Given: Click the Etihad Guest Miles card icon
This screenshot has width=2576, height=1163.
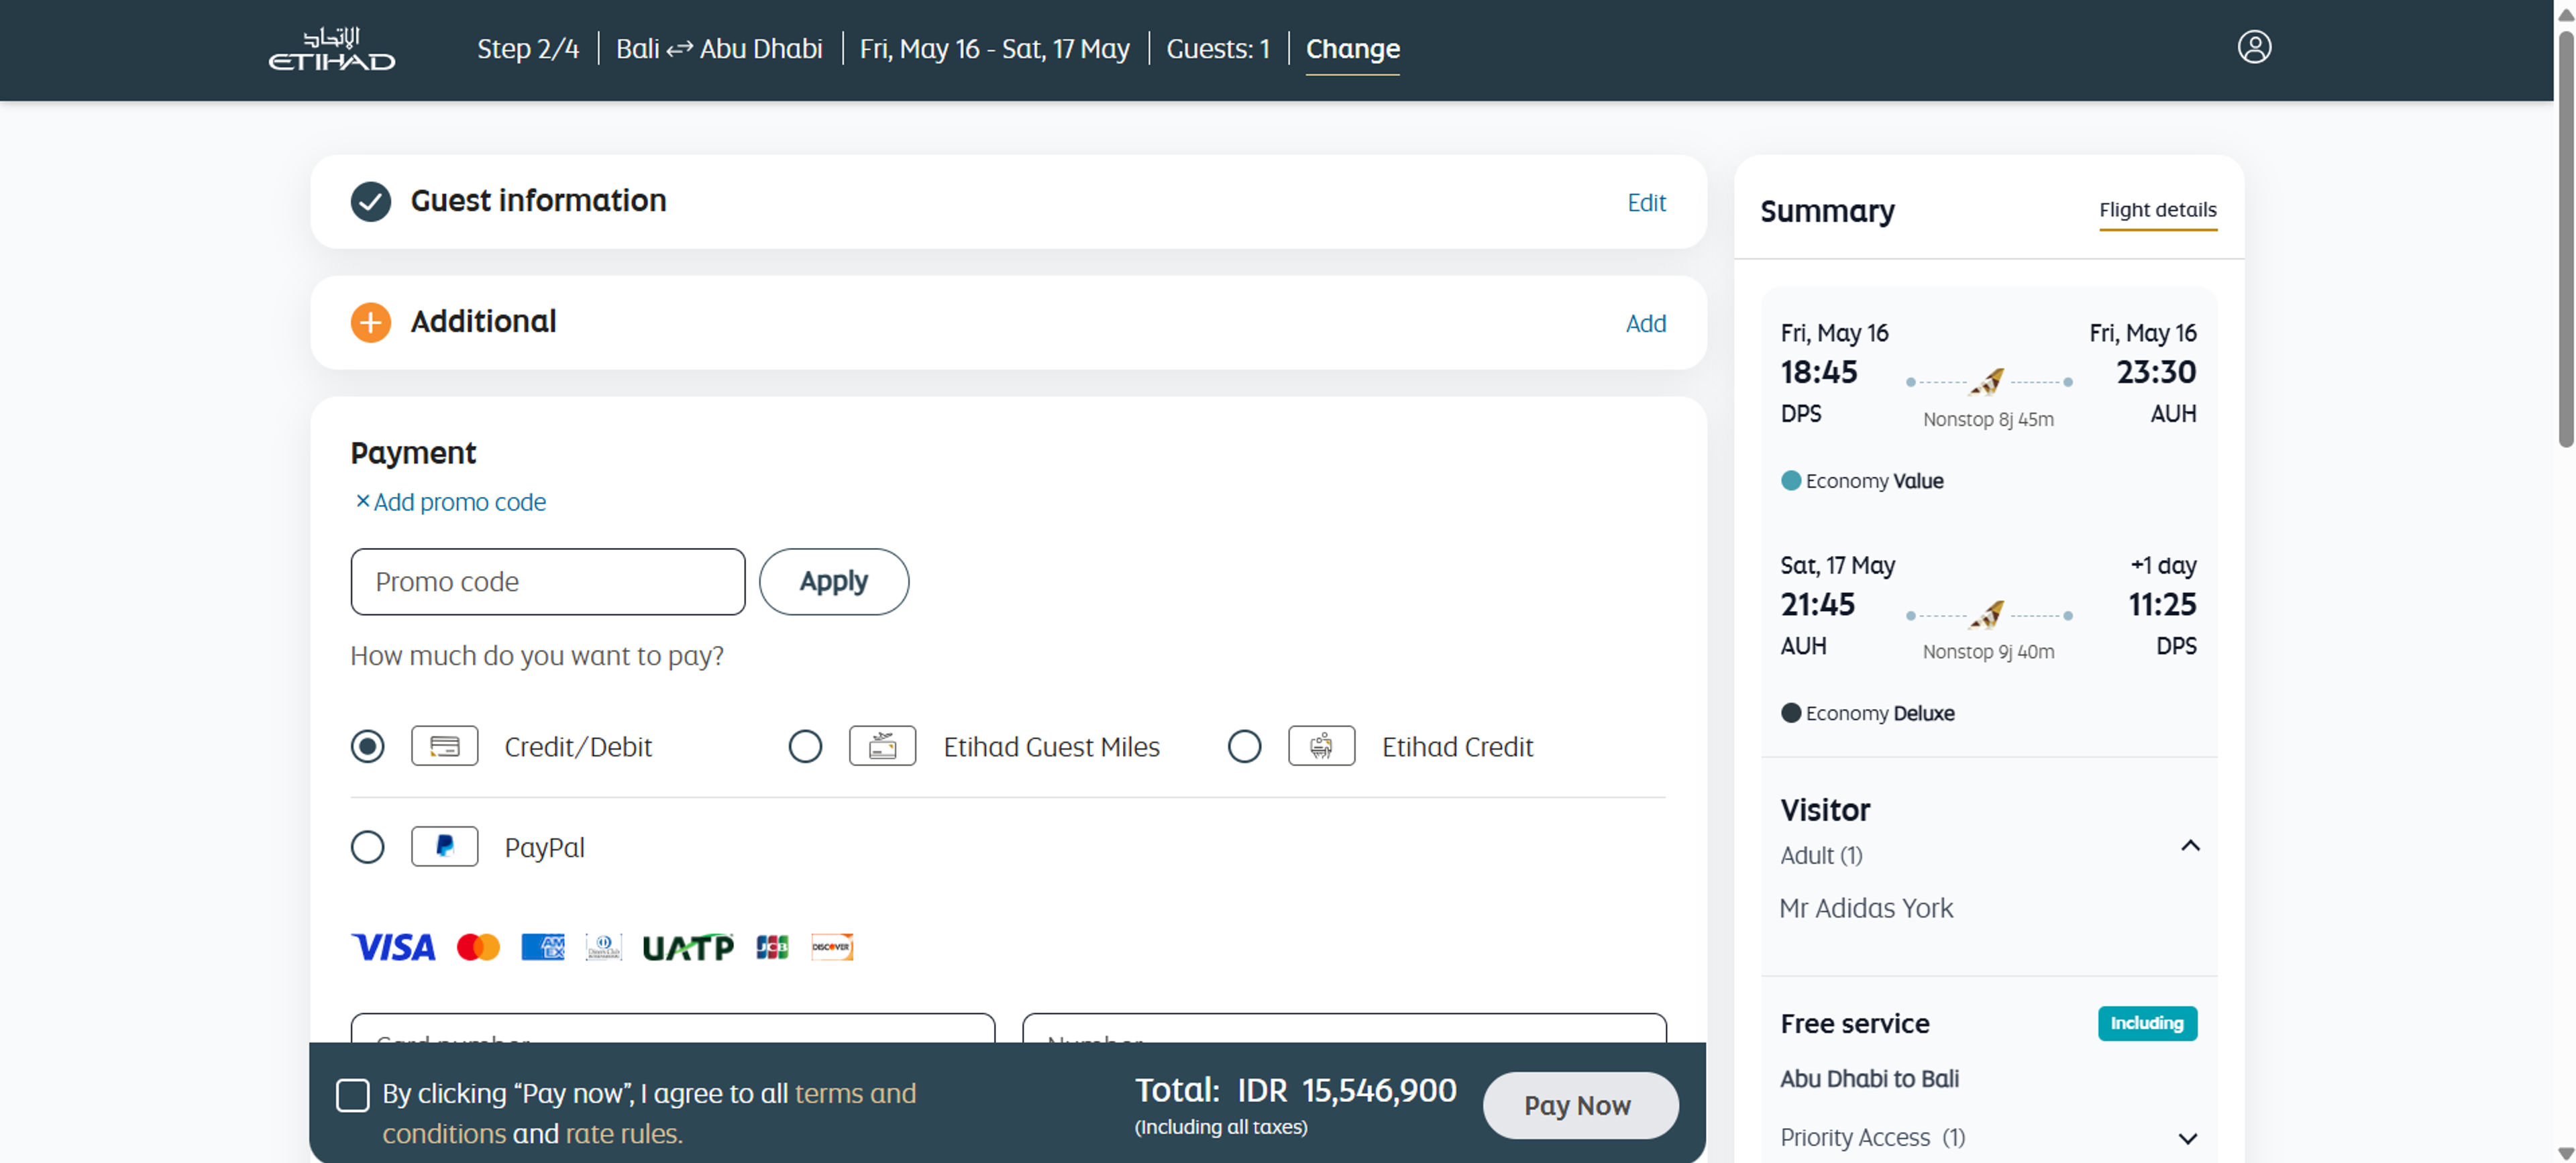Looking at the screenshot, I should [882, 746].
